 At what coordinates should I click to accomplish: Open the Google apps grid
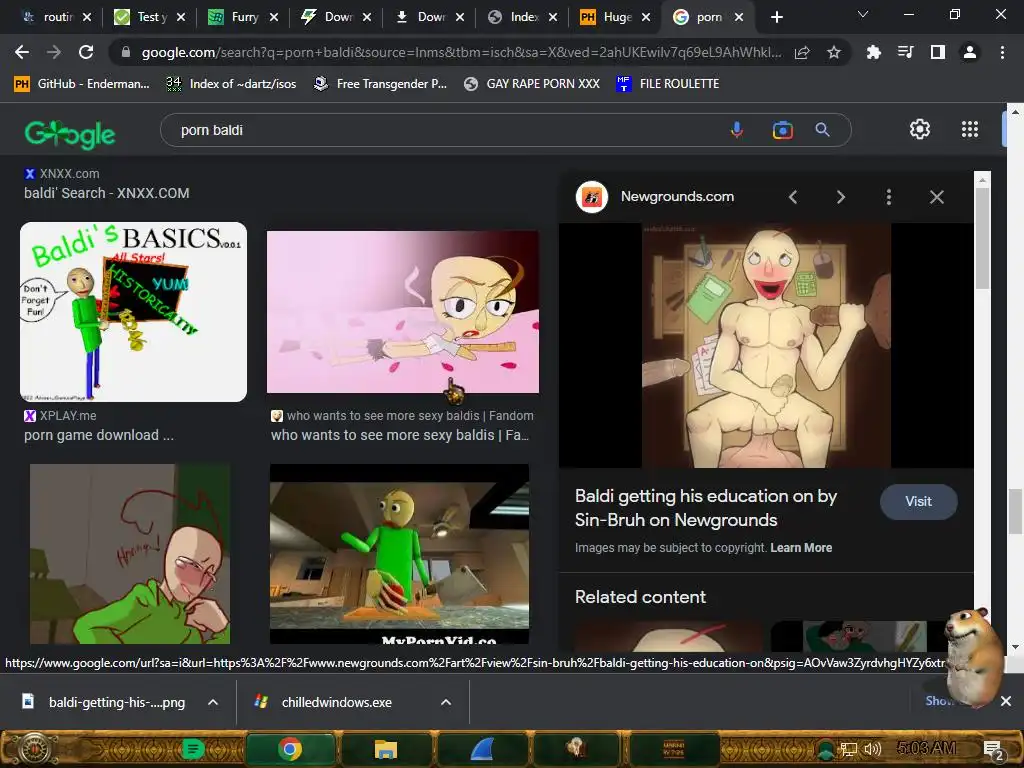[x=970, y=129]
